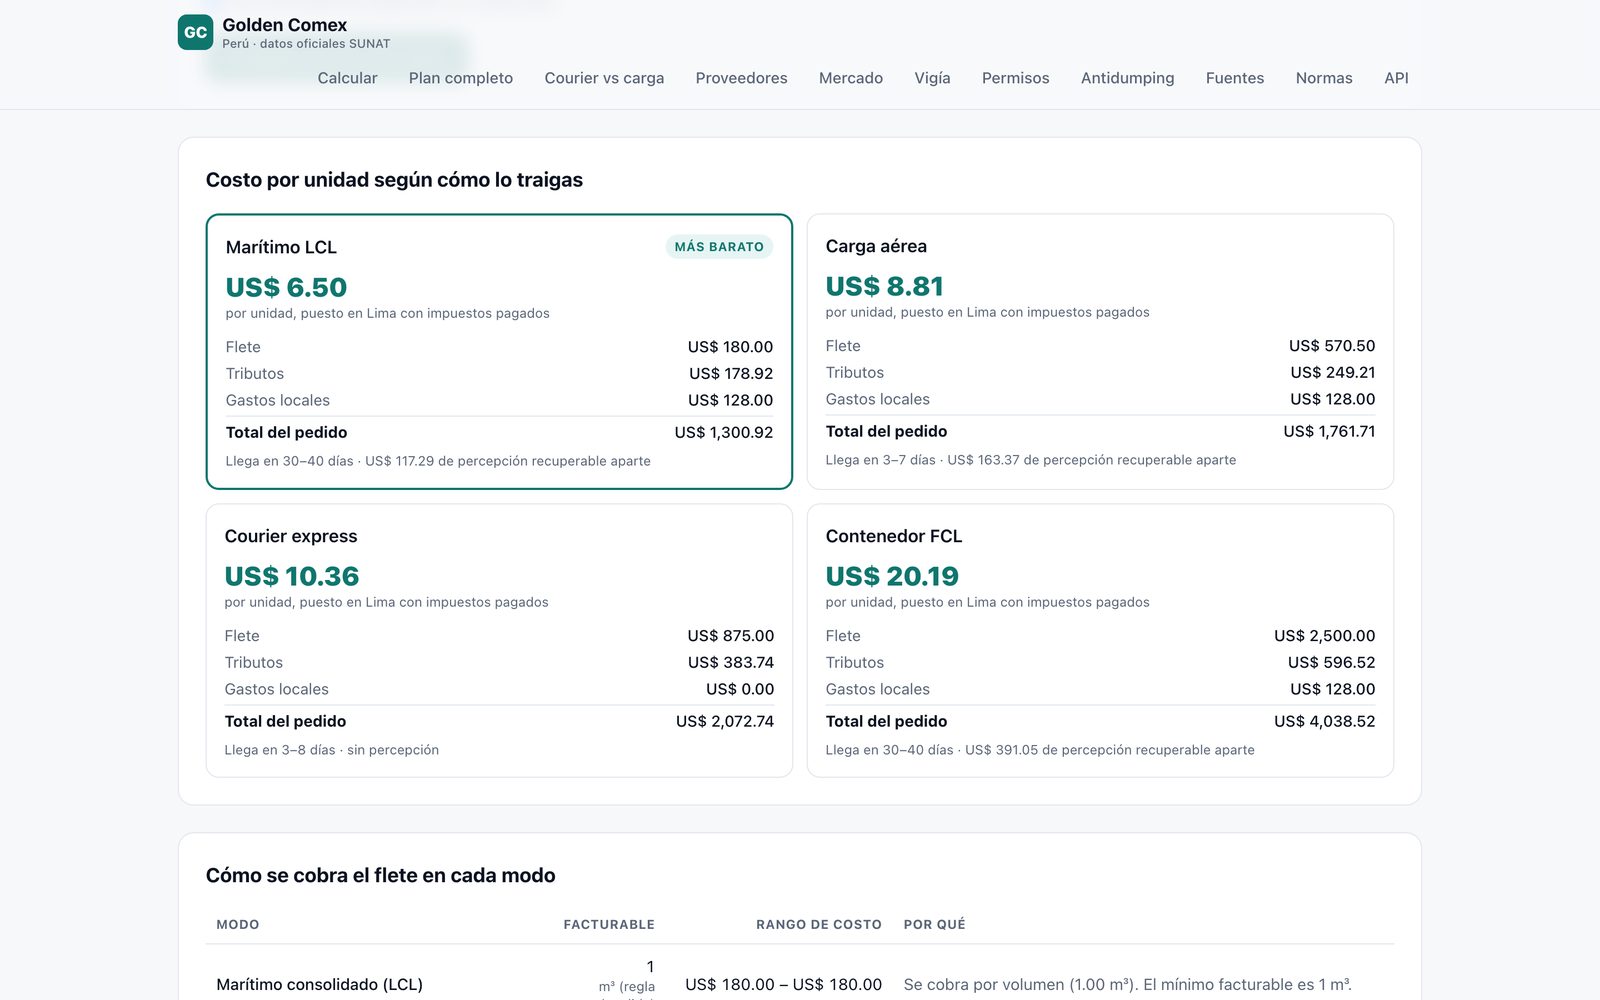
Task: Click the US$ 20.19 unit price
Action: pyautogui.click(x=892, y=576)
